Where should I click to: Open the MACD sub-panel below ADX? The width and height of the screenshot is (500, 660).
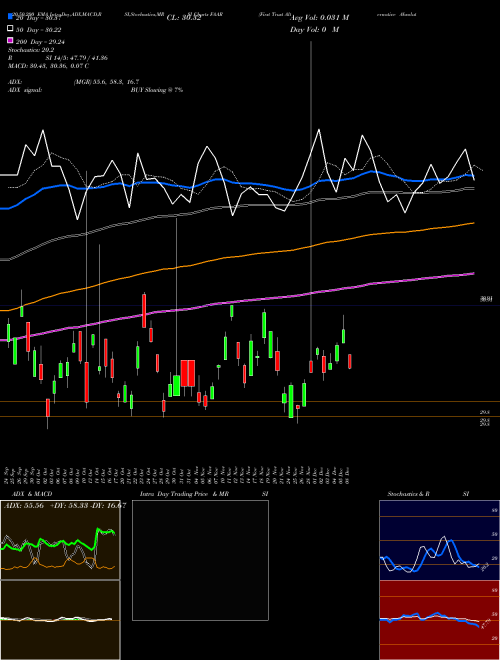pos(60,620)
